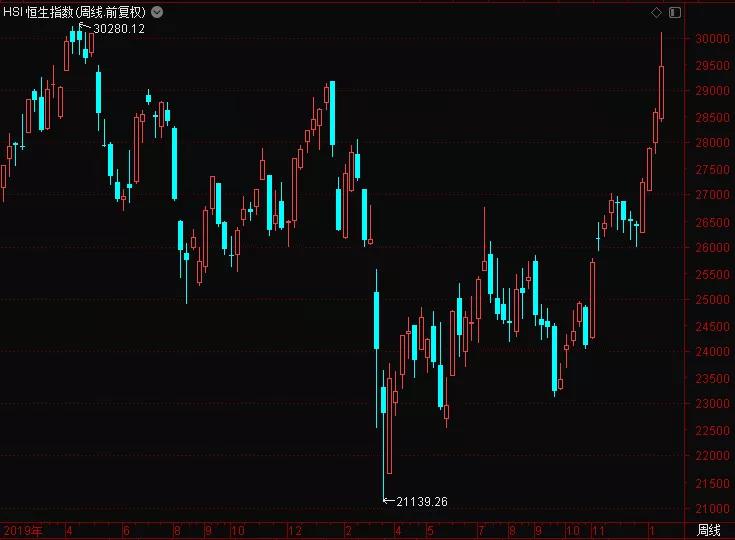The image size is (735, 540).
Task: Click the month 12 marker on time axis
Action: point(295,531)
